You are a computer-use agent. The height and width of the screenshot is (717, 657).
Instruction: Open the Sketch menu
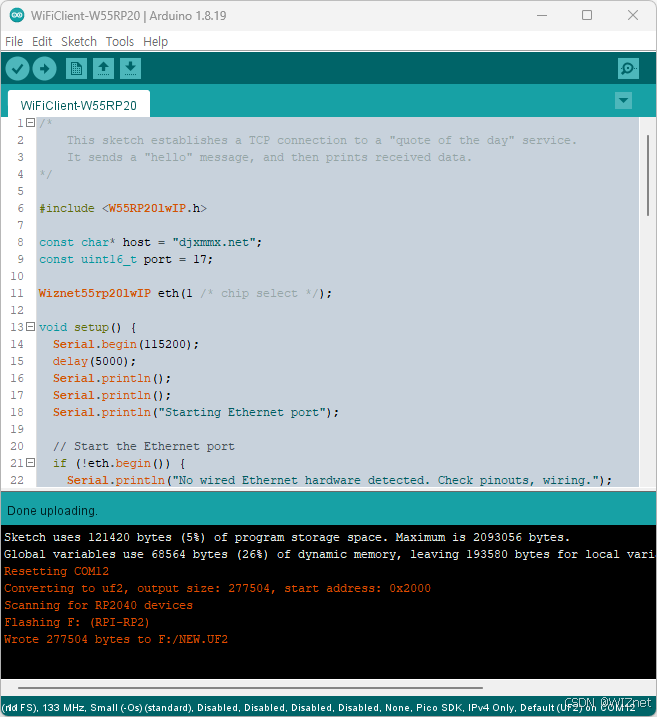[79, 42]
